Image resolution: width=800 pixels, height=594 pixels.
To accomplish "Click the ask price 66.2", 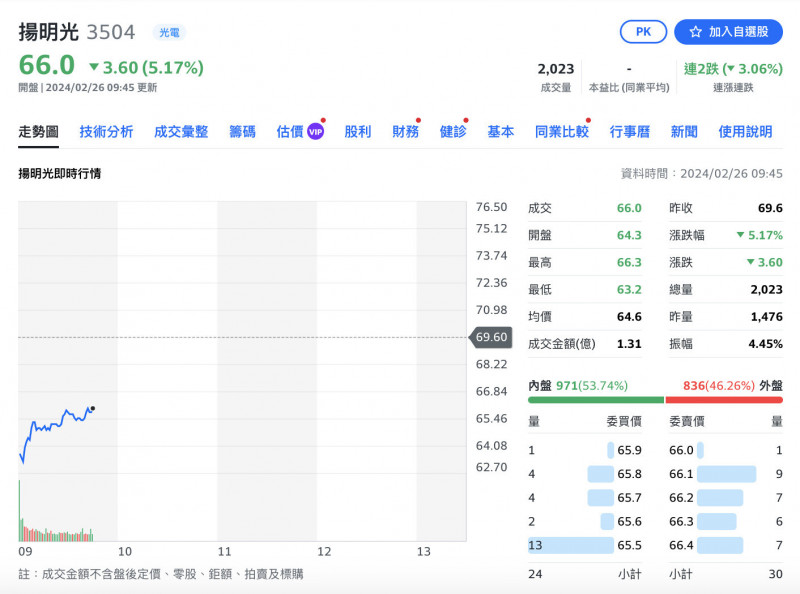I will click(x=681, y=498).
